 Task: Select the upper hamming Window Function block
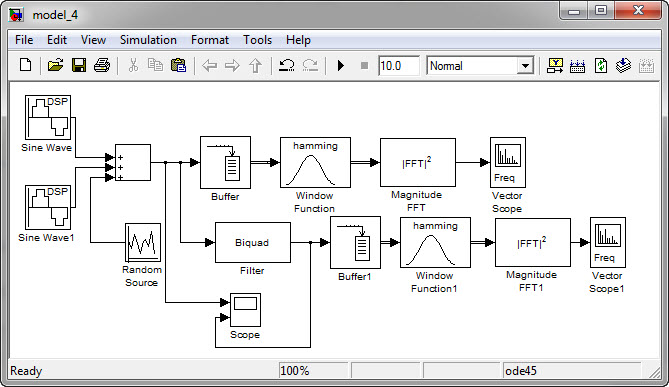click(315, 163)
